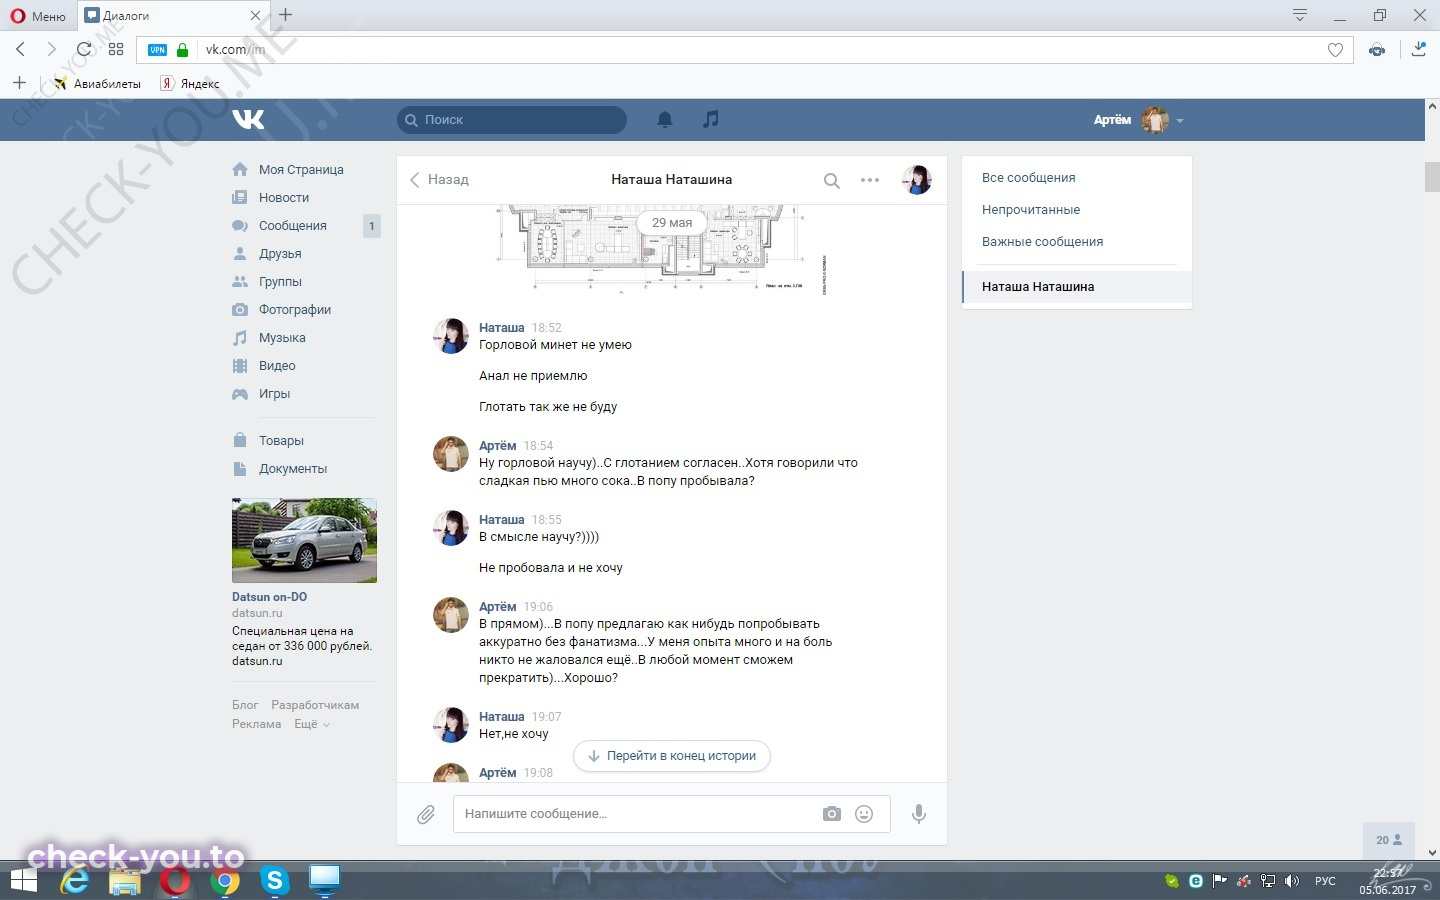The image size is (1440, 900).
Task: Reload page in Opera toolbar
Action: pyautogui.click(x=85, y=49)
